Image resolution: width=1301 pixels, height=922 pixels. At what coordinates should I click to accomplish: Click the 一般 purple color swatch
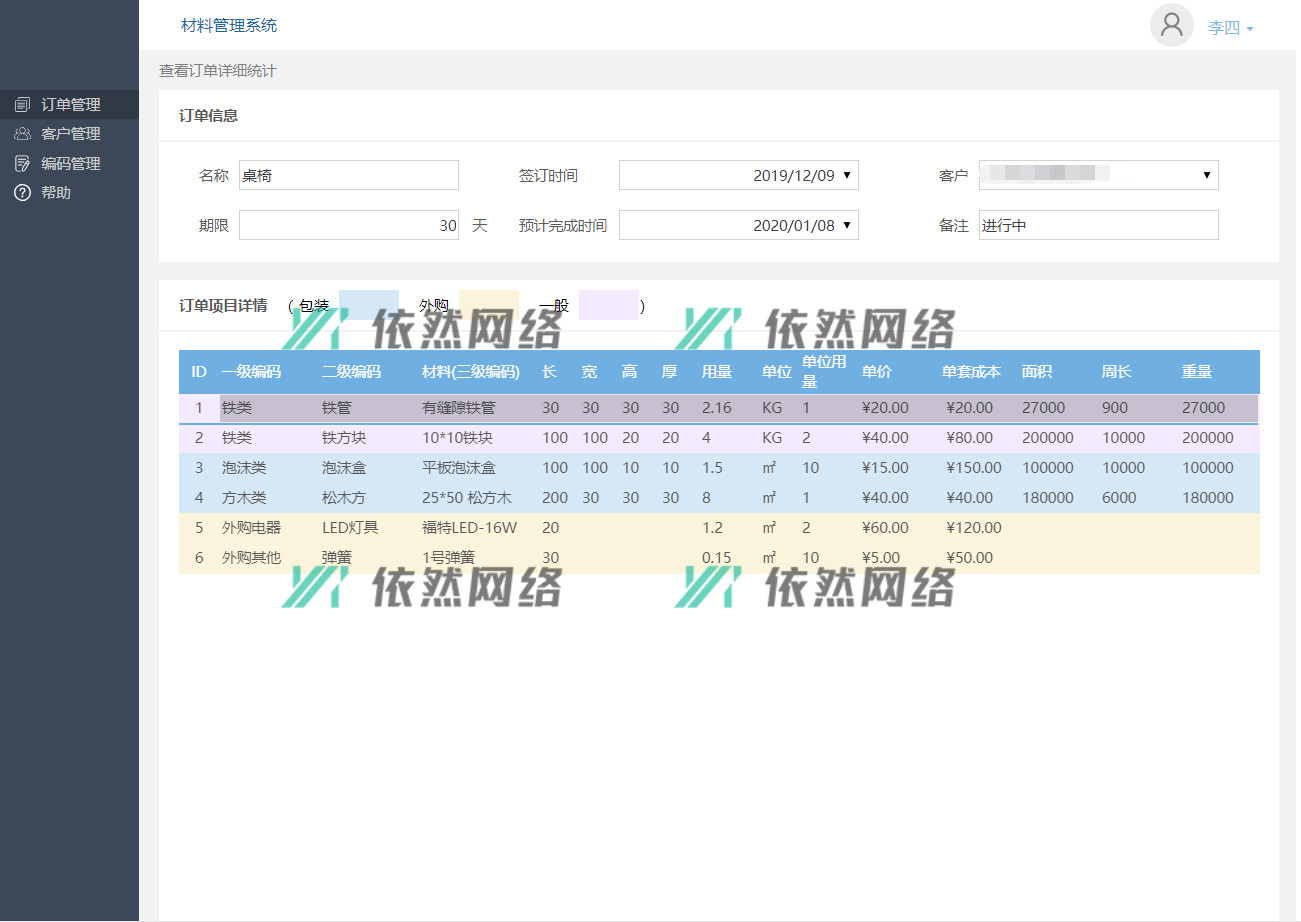pos(608,305)
